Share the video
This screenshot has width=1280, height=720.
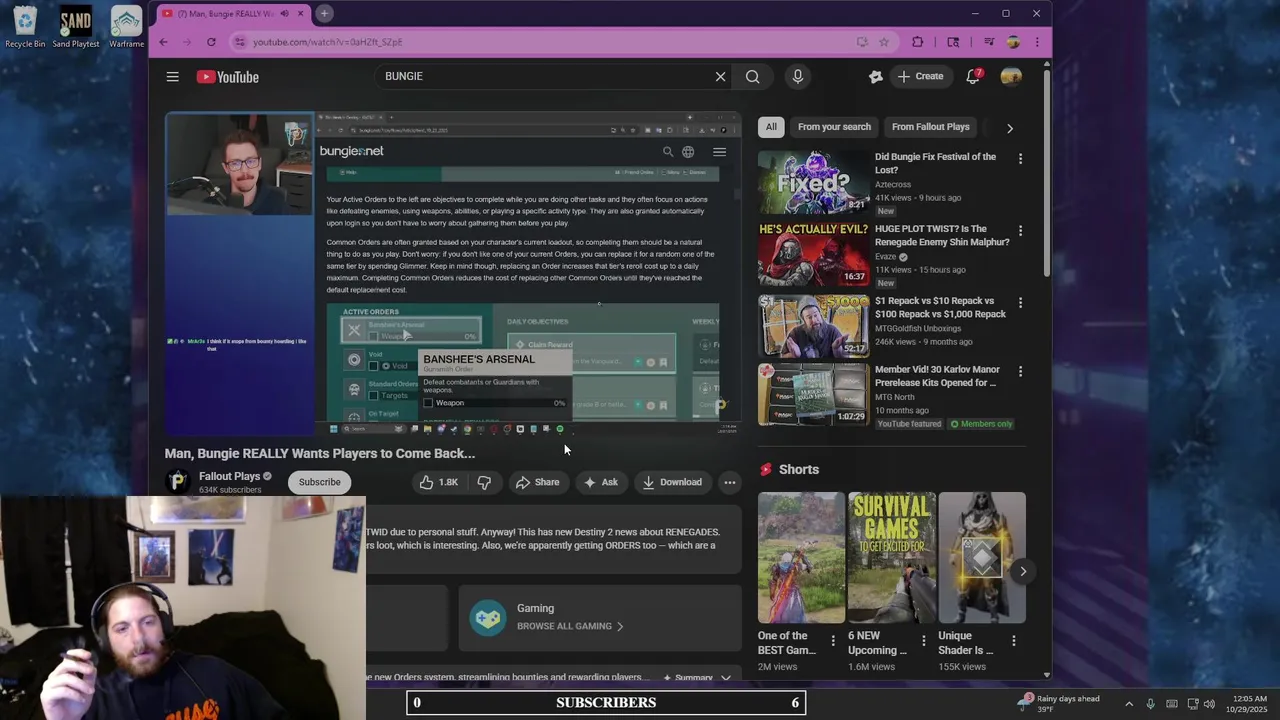coord(537,482)
